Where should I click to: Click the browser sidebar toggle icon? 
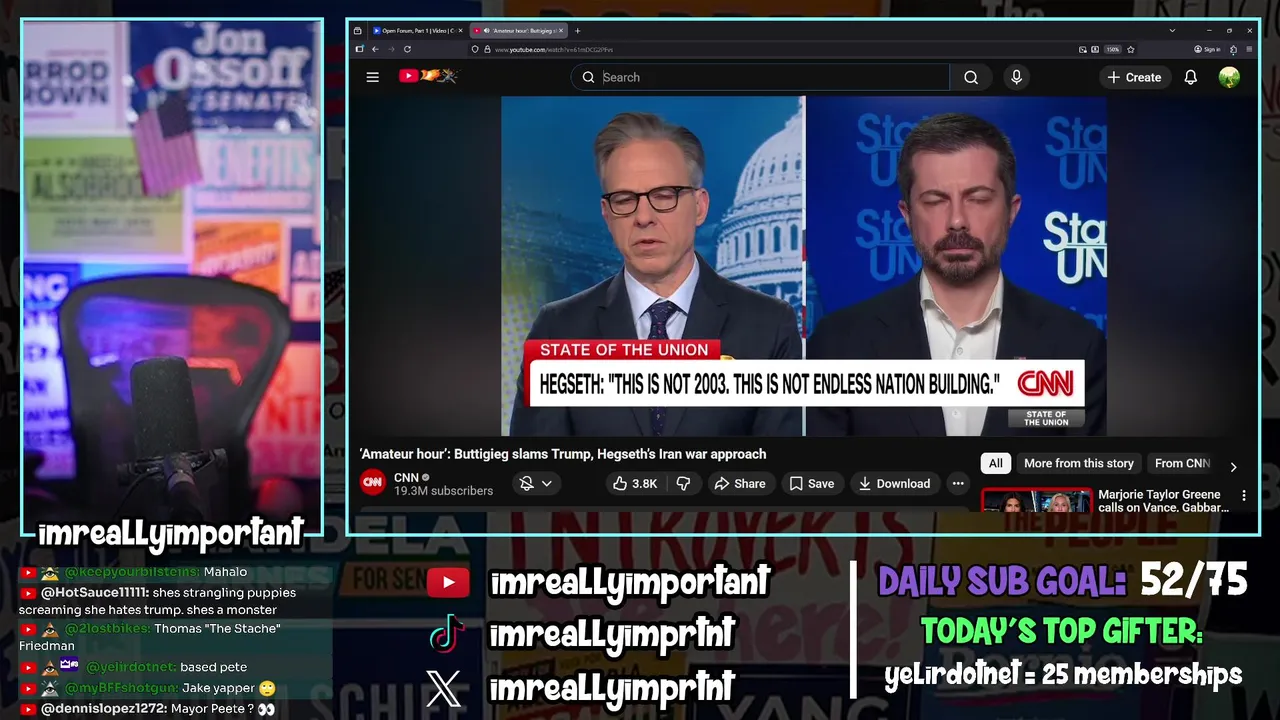pos(359,49)
